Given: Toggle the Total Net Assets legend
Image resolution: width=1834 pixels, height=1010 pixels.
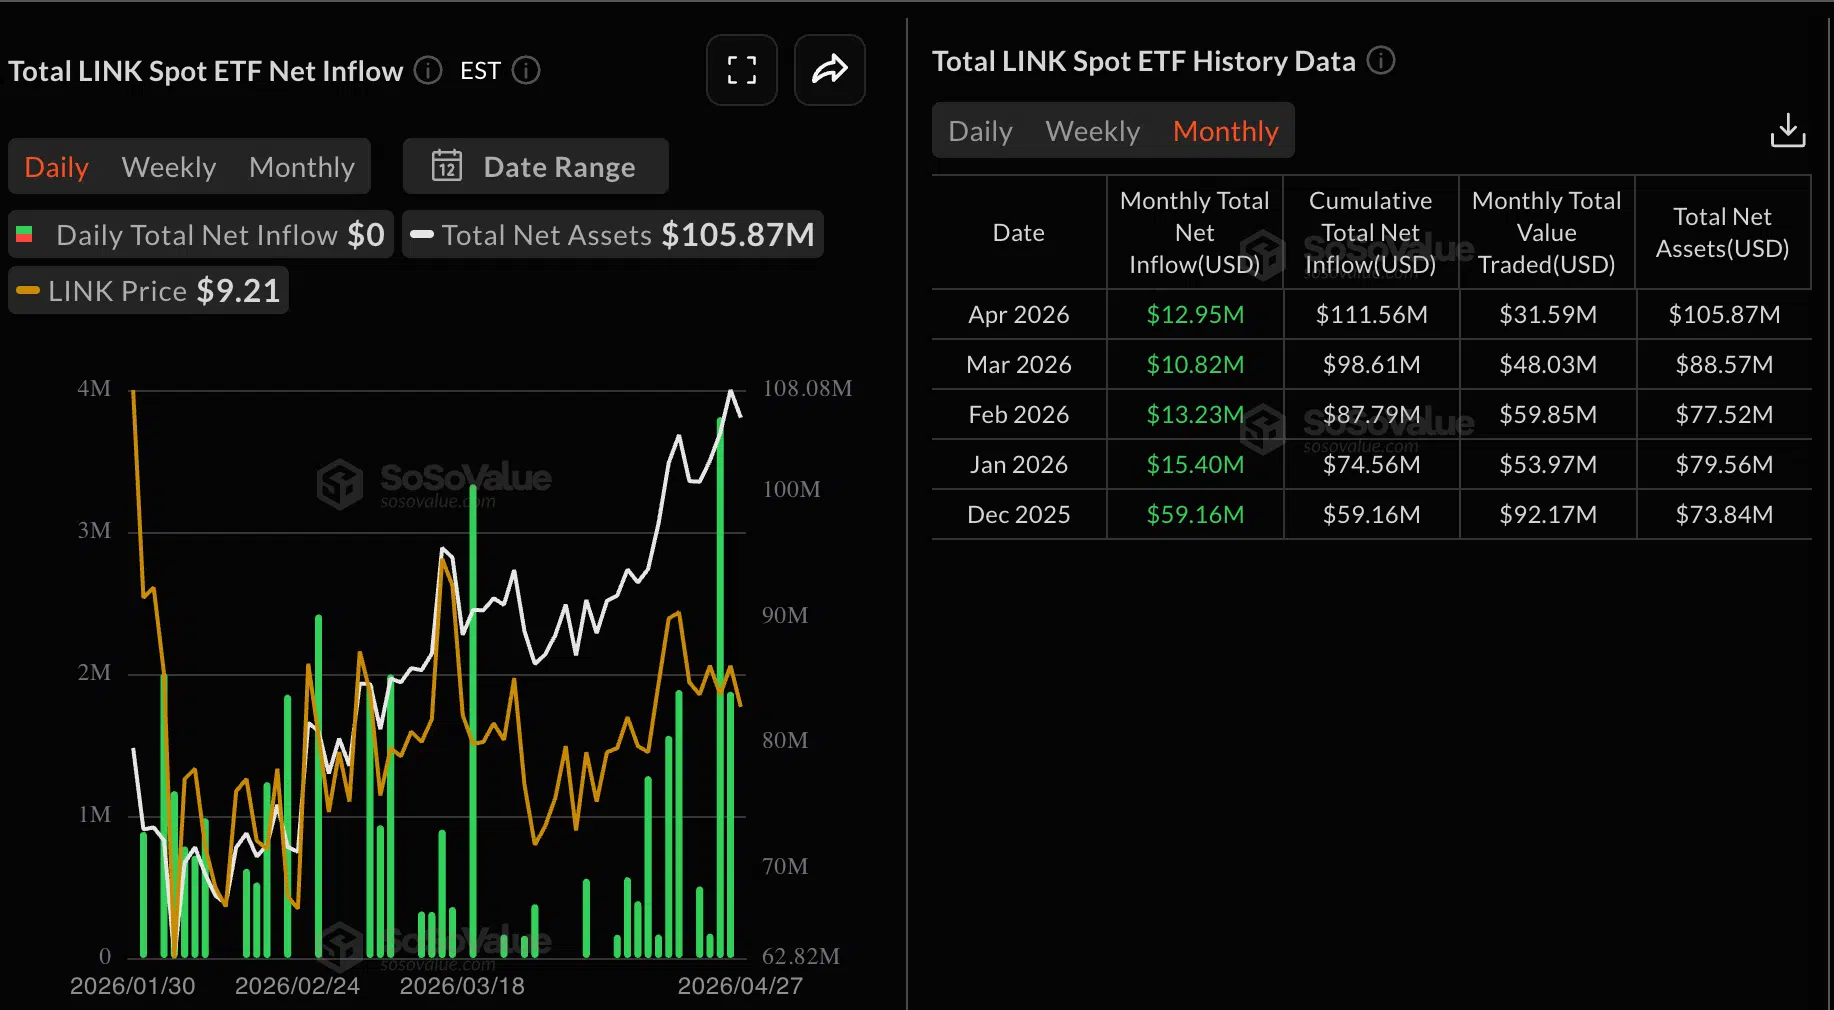Looking at the screenshot, I should click(x=613, y=234).
